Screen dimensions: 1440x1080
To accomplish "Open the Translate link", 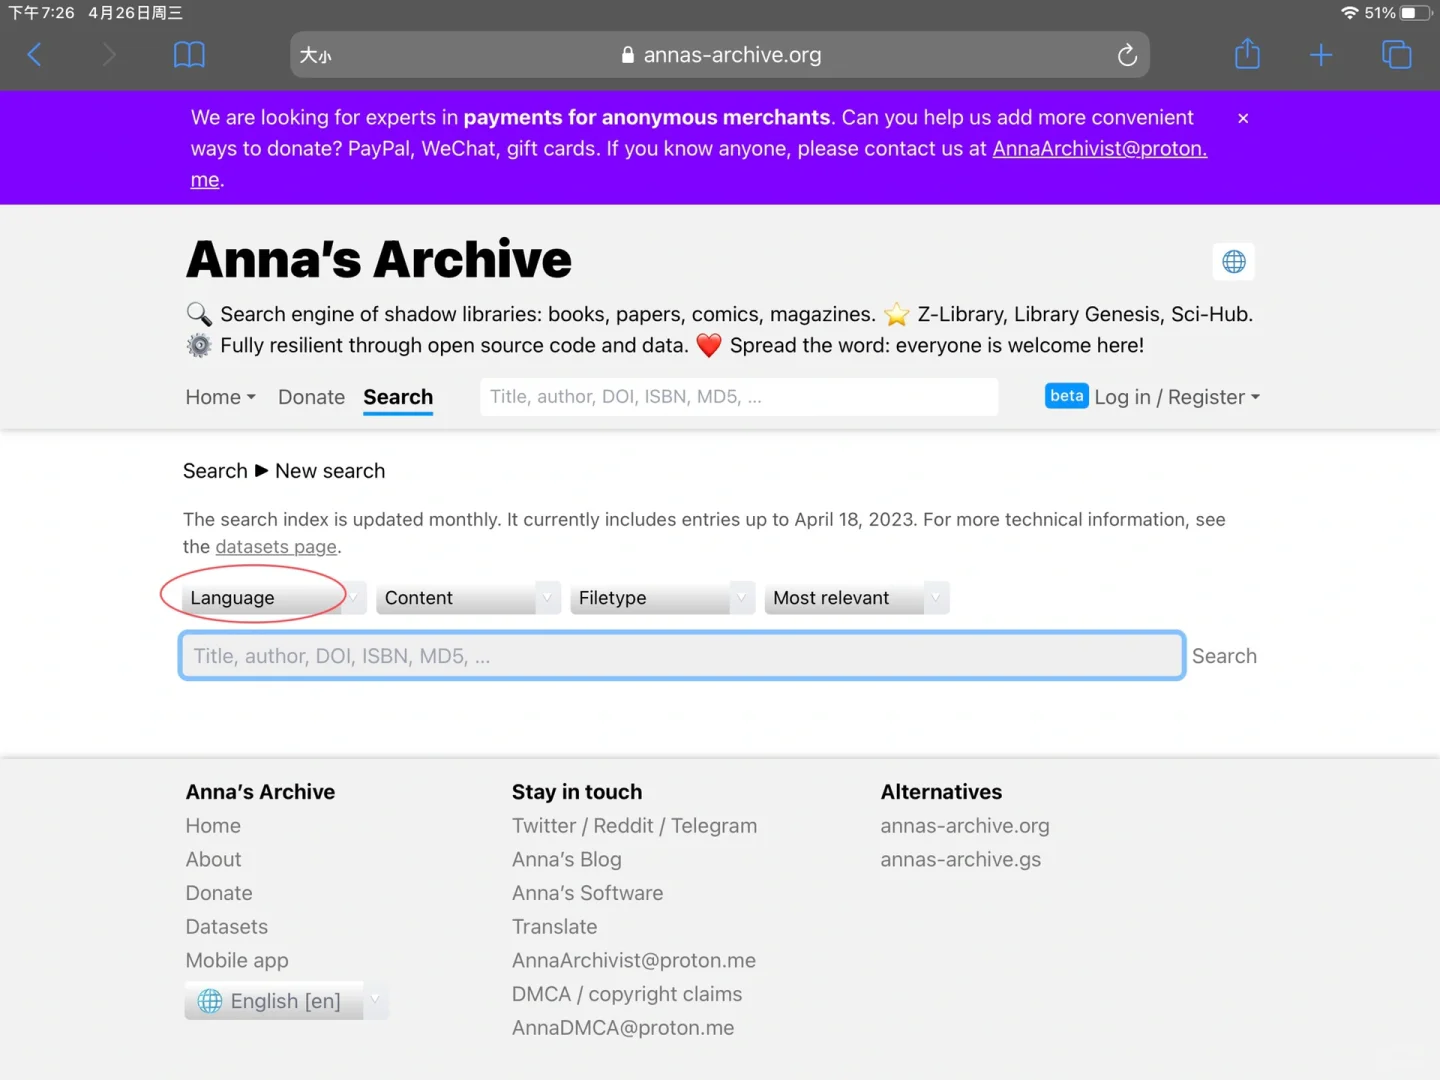I will (555, 927).
